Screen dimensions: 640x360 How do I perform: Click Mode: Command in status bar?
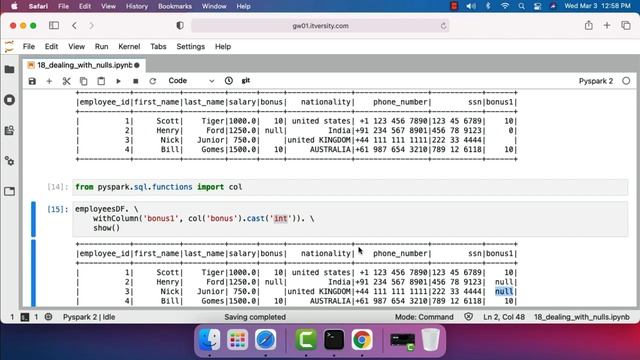424,317
